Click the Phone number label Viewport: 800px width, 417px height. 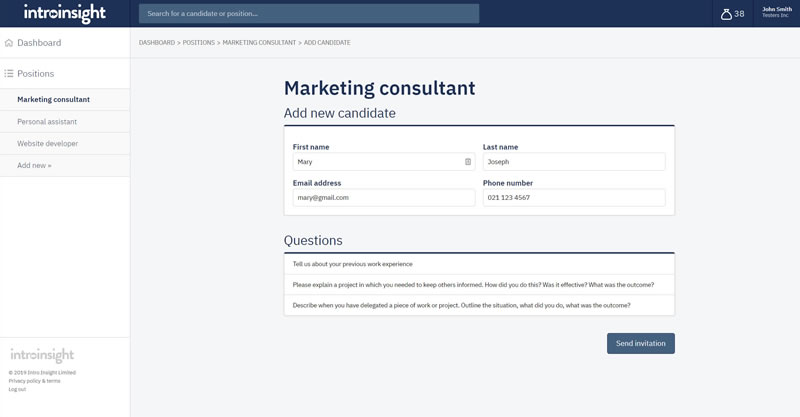[508, 183]
